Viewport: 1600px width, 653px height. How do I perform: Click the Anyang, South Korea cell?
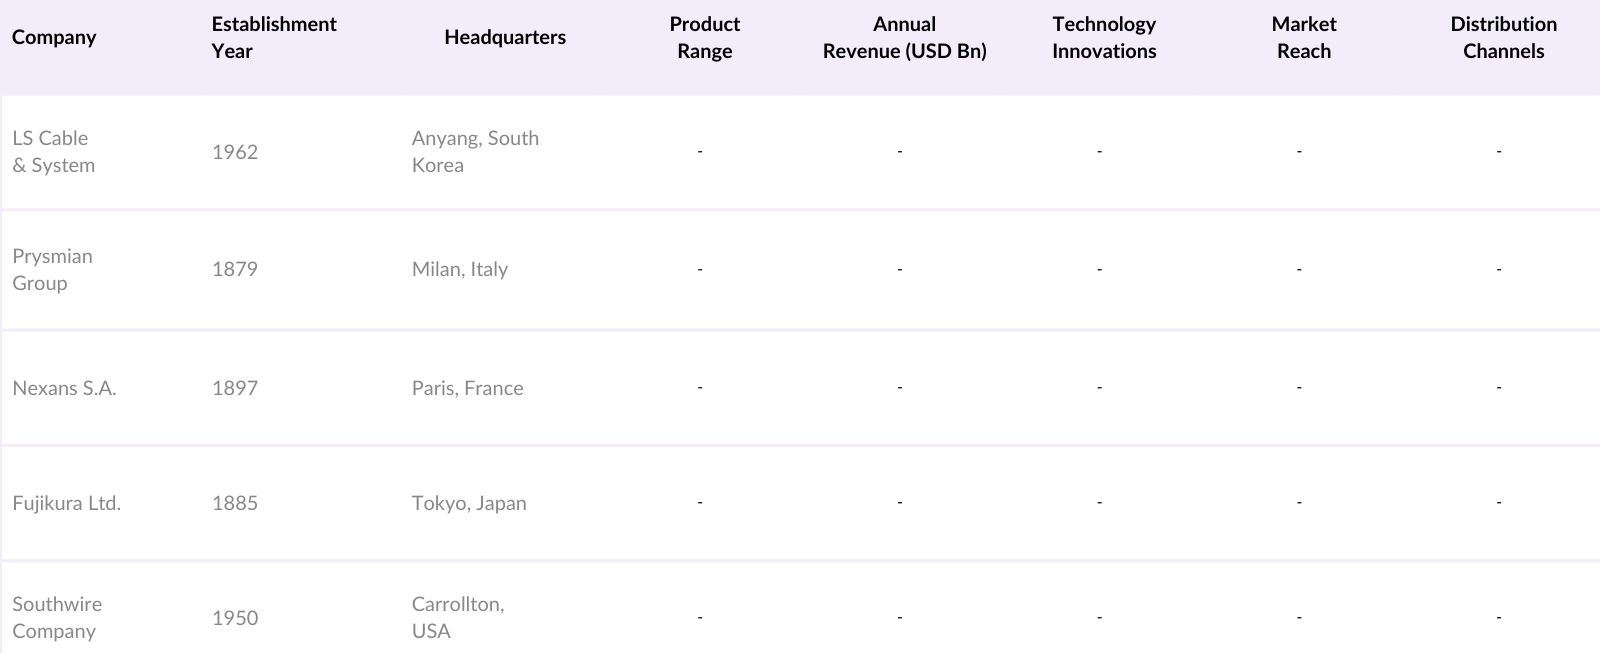(x=475, y=152)
